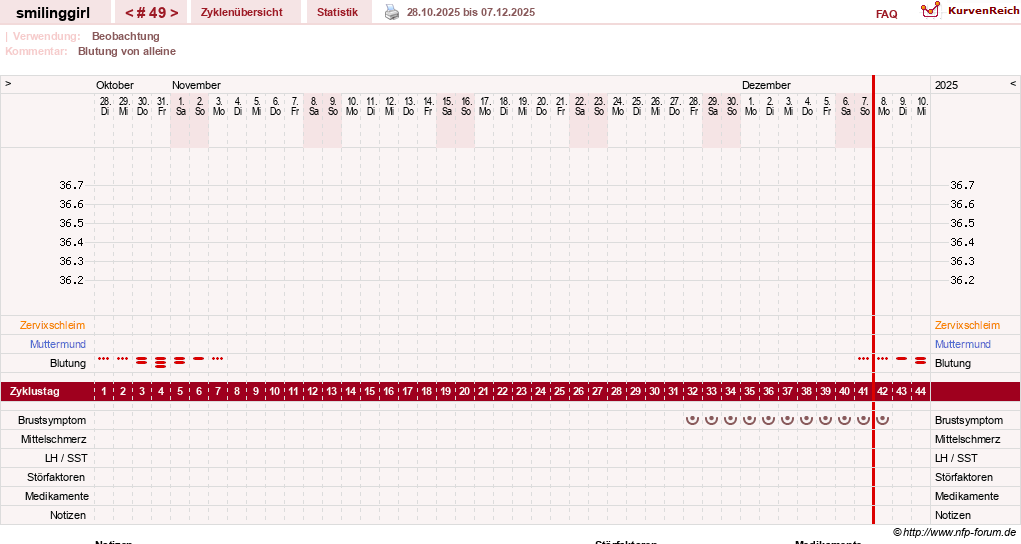Click the left Medikamente row label
The height and width of the screenshot is (544, 1021).
(57, 496)
